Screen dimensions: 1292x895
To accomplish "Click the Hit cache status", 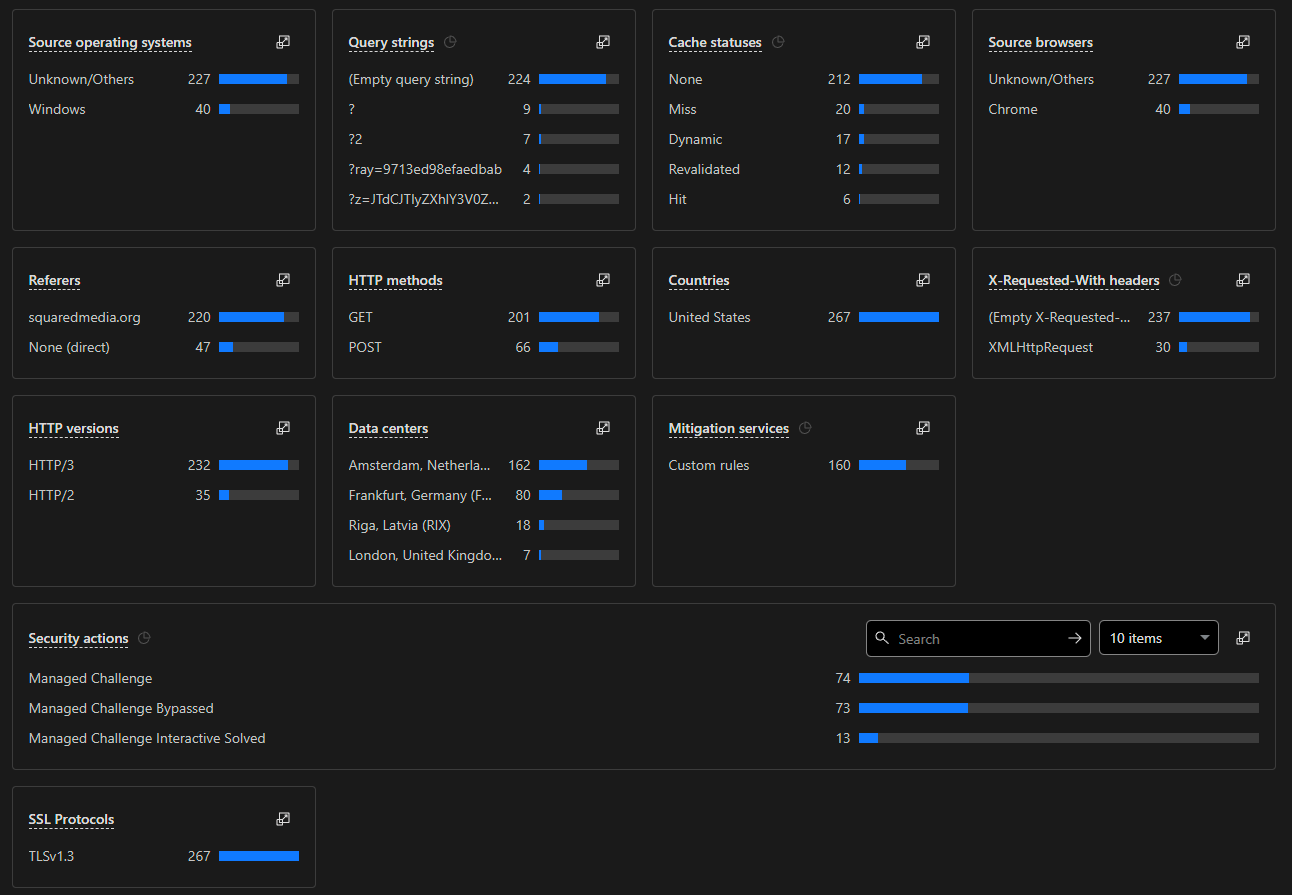I will 804,199.
